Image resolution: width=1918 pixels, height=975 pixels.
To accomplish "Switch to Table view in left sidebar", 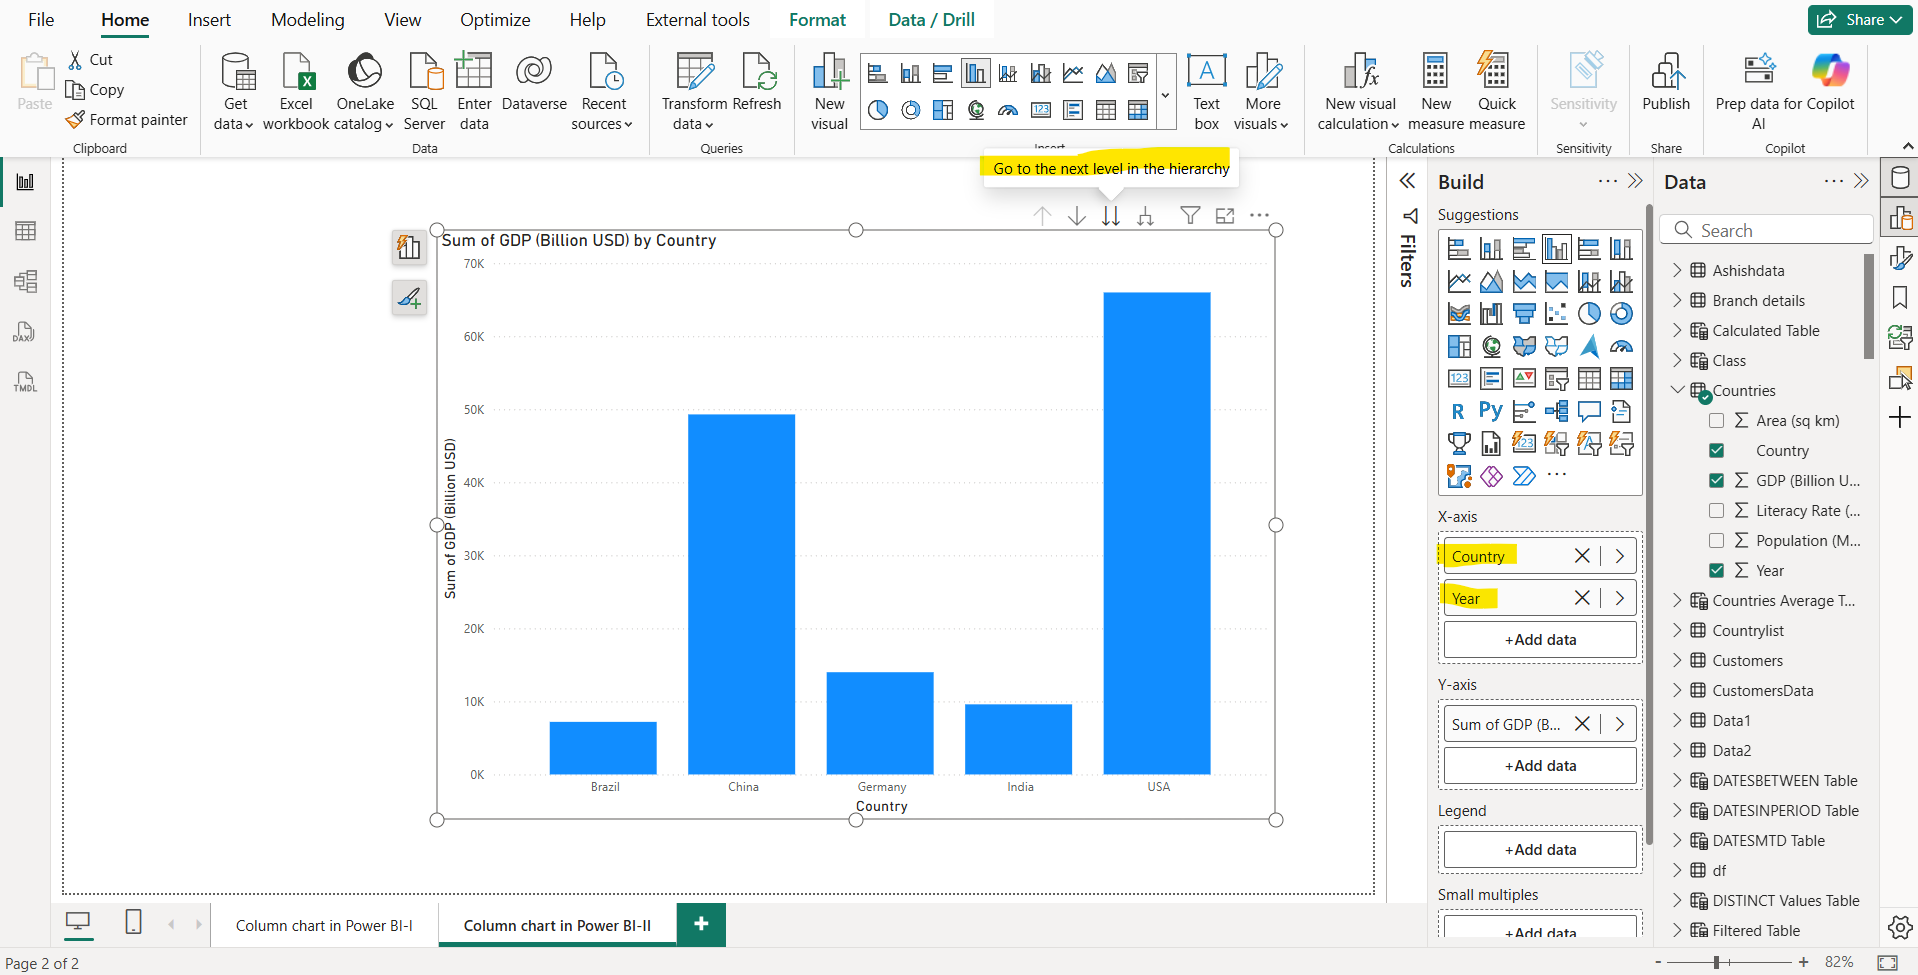I will (25, 231).
